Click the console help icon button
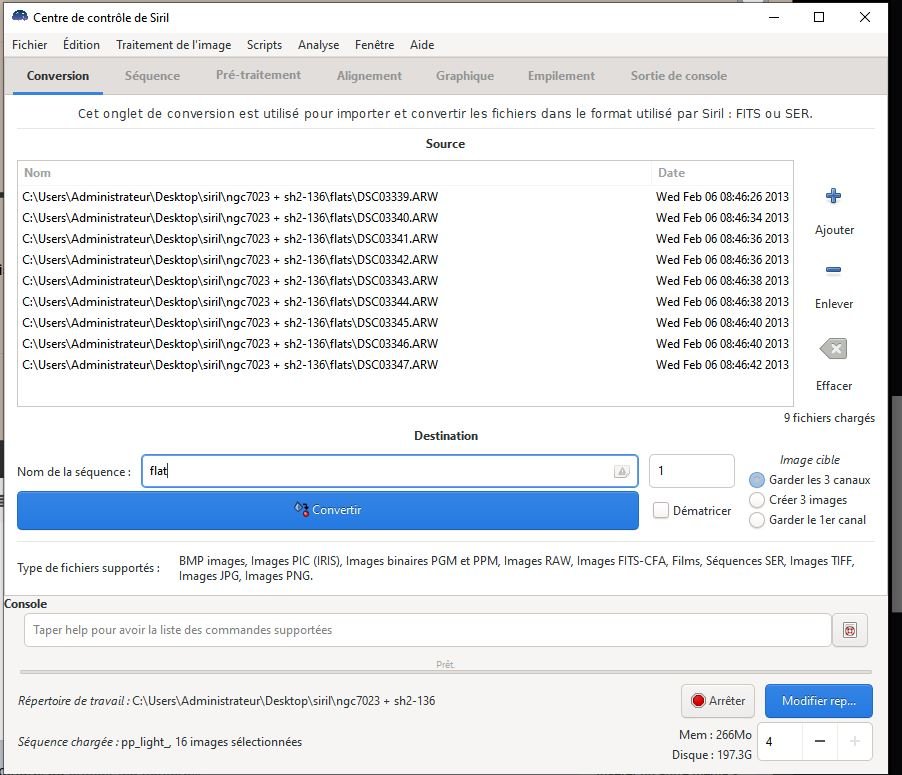 click(850, 630)
